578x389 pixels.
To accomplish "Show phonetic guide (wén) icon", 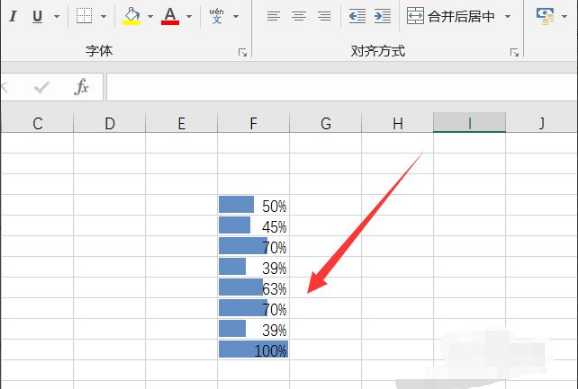I will pos(217,16).
